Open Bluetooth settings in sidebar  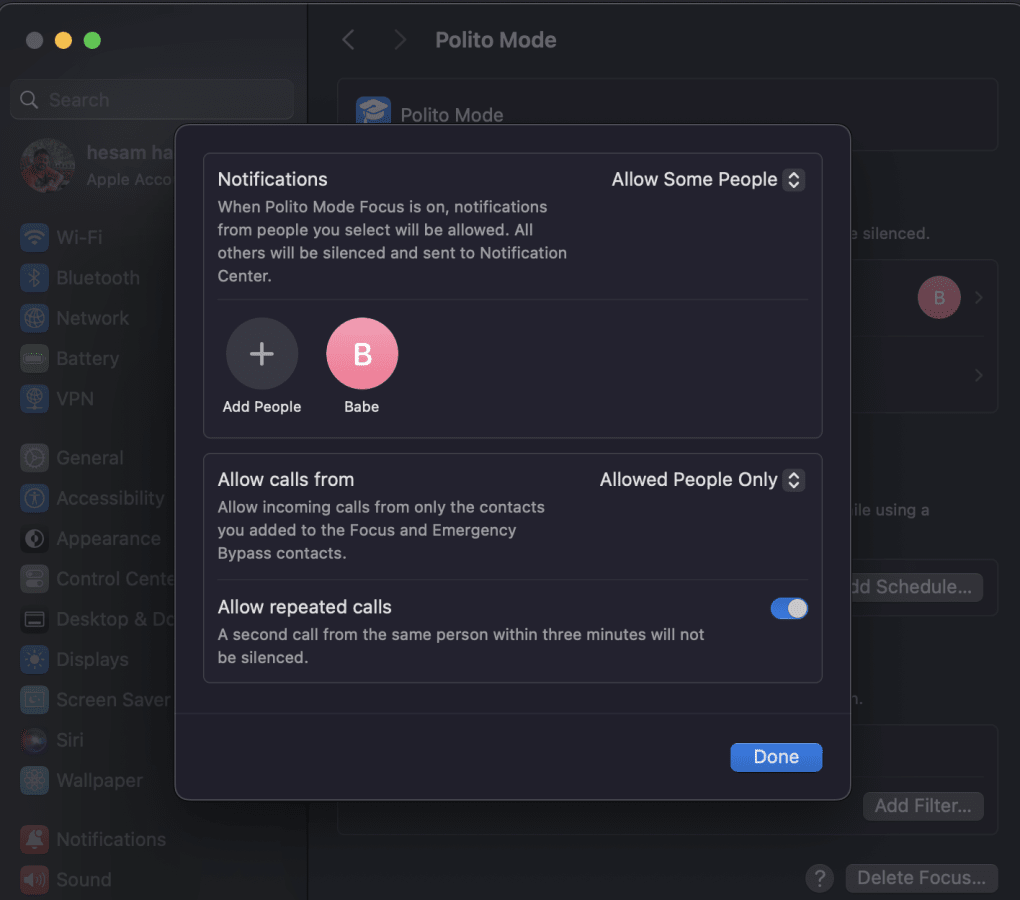[x=97, y=278]
